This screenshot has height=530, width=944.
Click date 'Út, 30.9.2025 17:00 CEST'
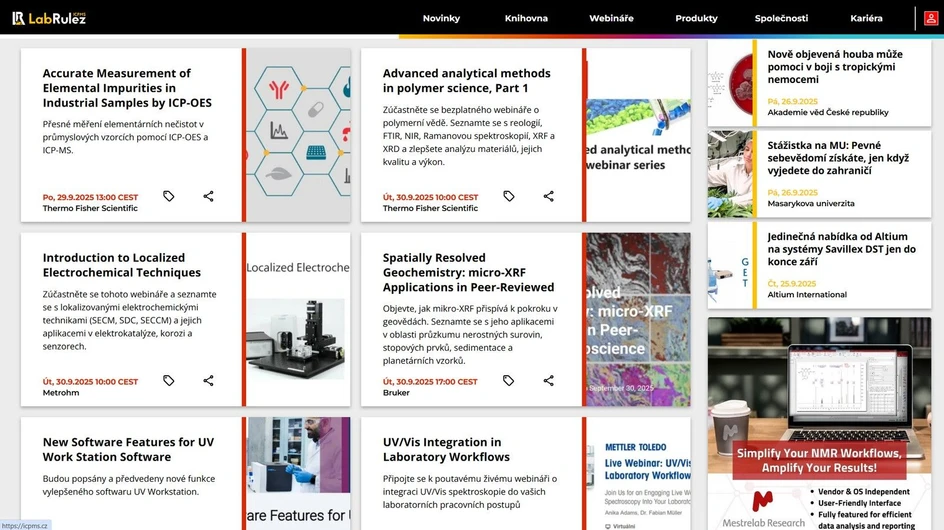coord(430,381)
